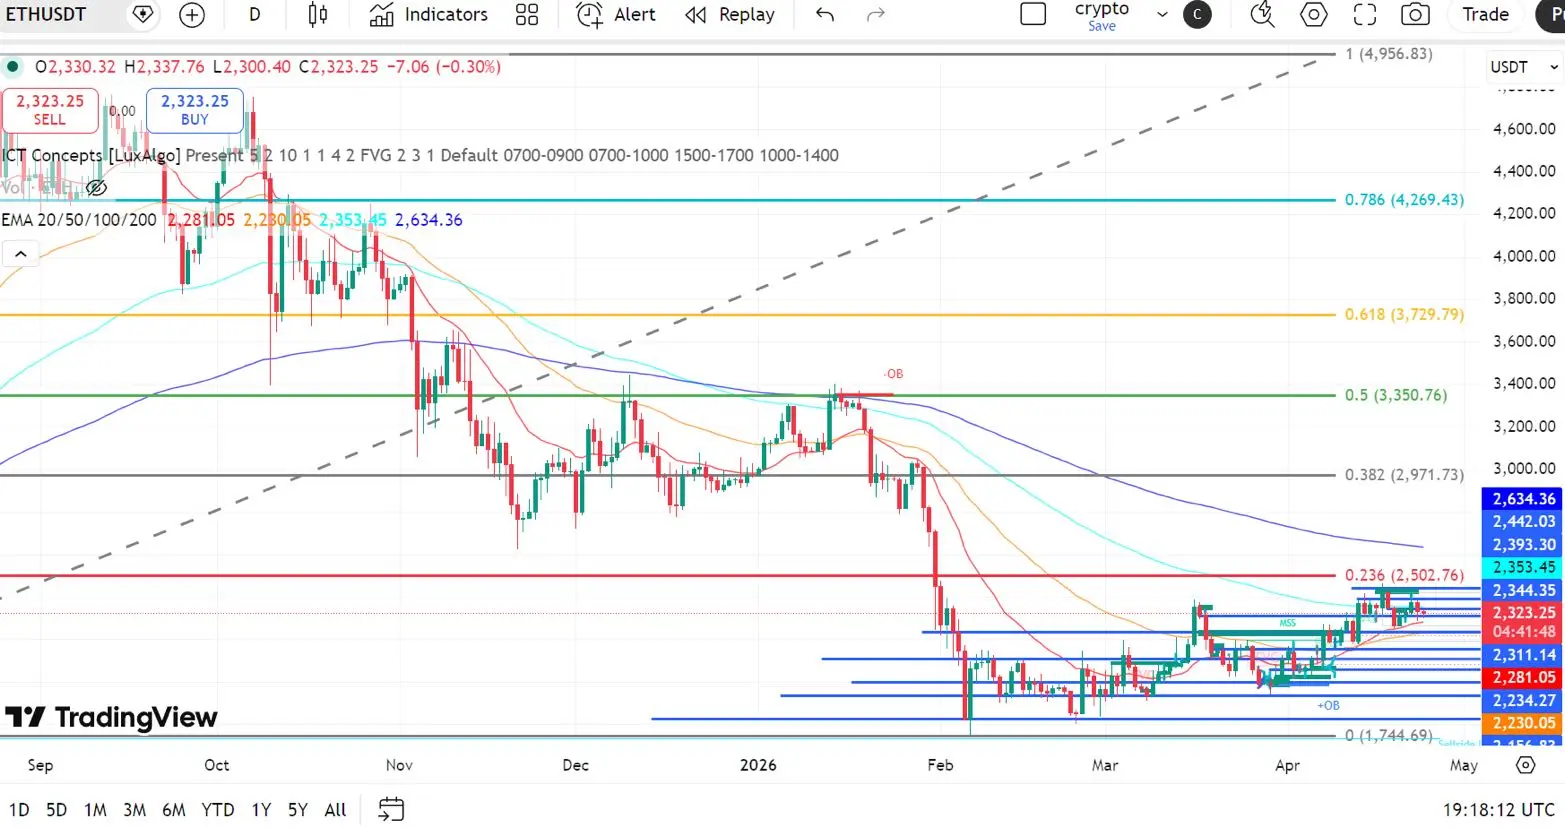Select the chart layout square icon
The height and width of the screenshot is (828, 1565).
tap(1033, 14)
